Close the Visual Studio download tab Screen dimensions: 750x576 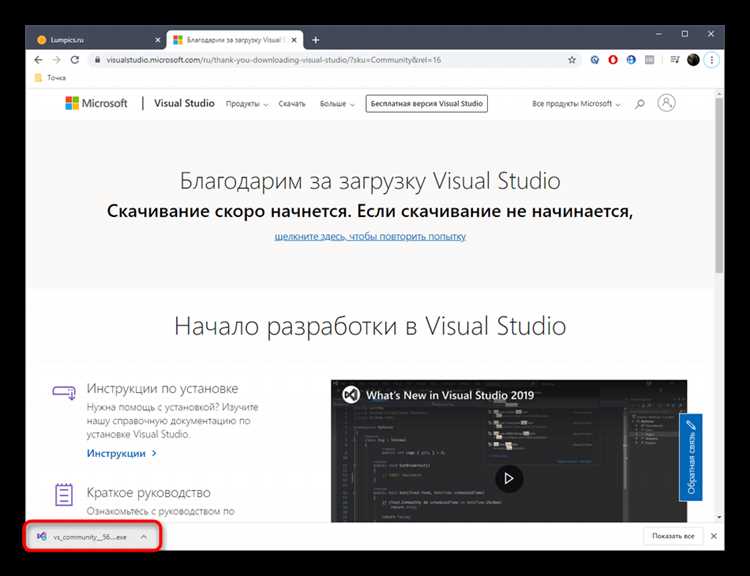point(294,40)
